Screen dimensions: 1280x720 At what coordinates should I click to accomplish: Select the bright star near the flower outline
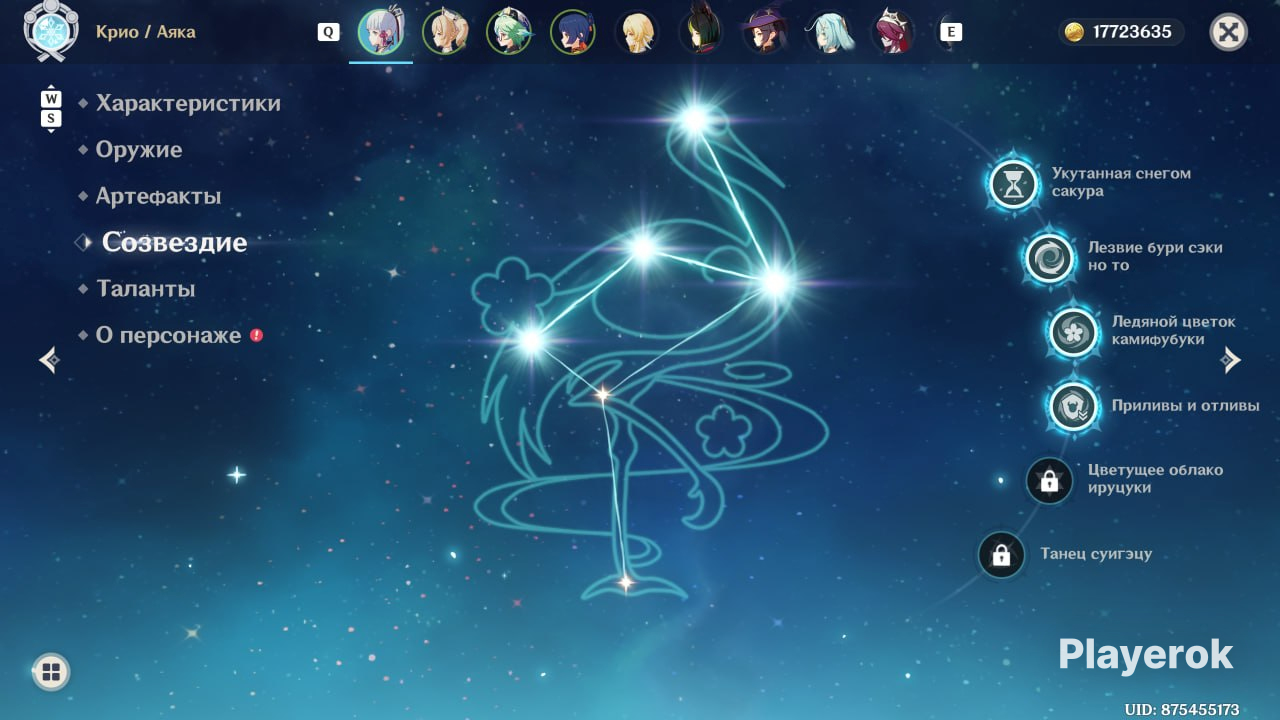pyautogui.click(x=531, y=341)
